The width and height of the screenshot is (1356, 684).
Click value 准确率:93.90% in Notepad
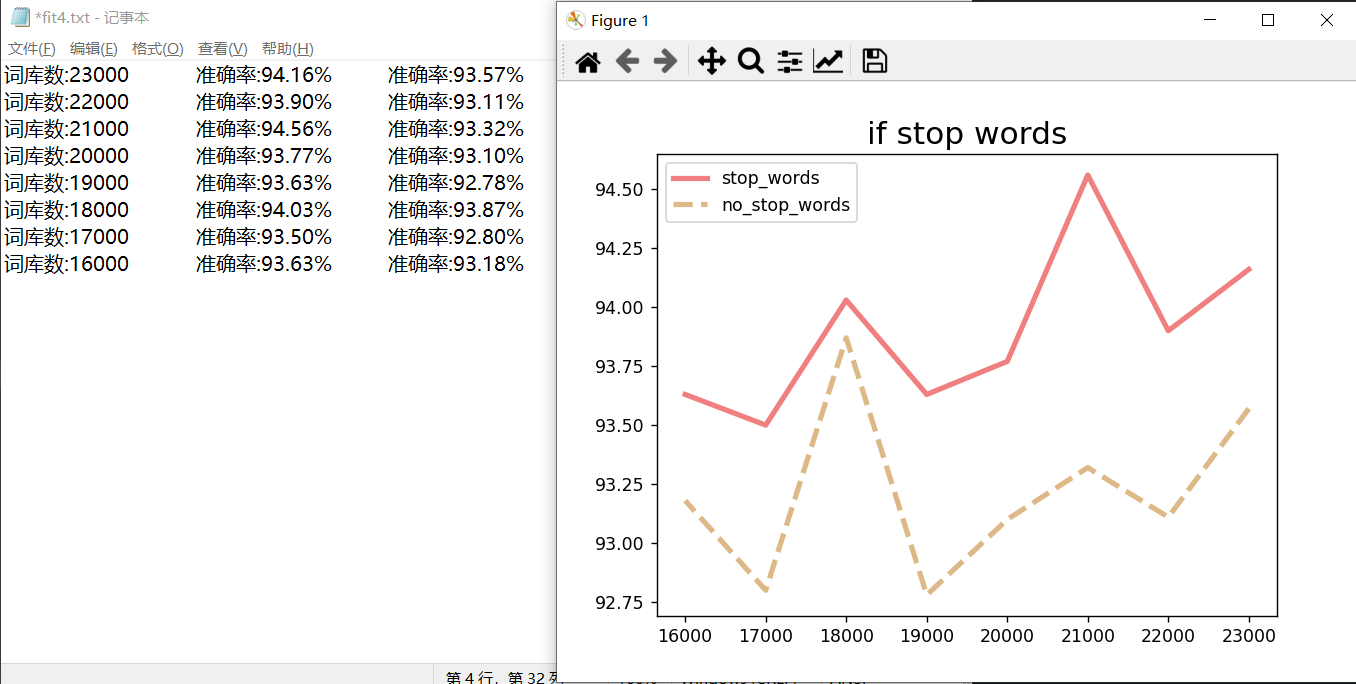tap(264, 102)
